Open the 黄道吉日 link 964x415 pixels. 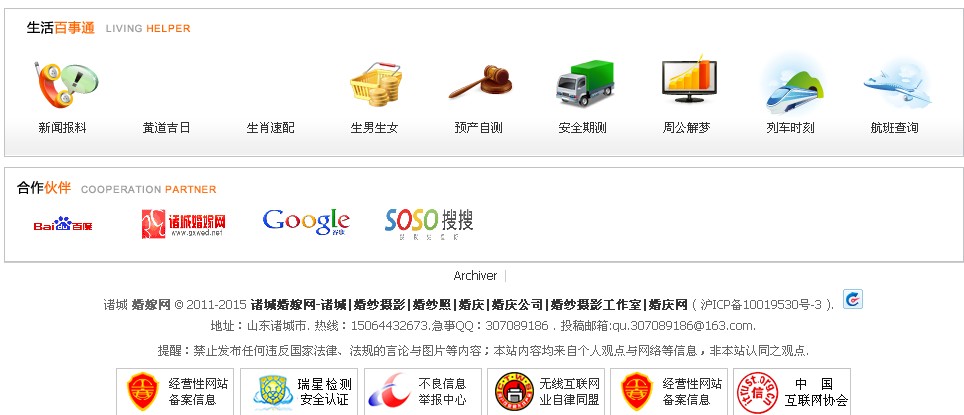coord(166,128)
